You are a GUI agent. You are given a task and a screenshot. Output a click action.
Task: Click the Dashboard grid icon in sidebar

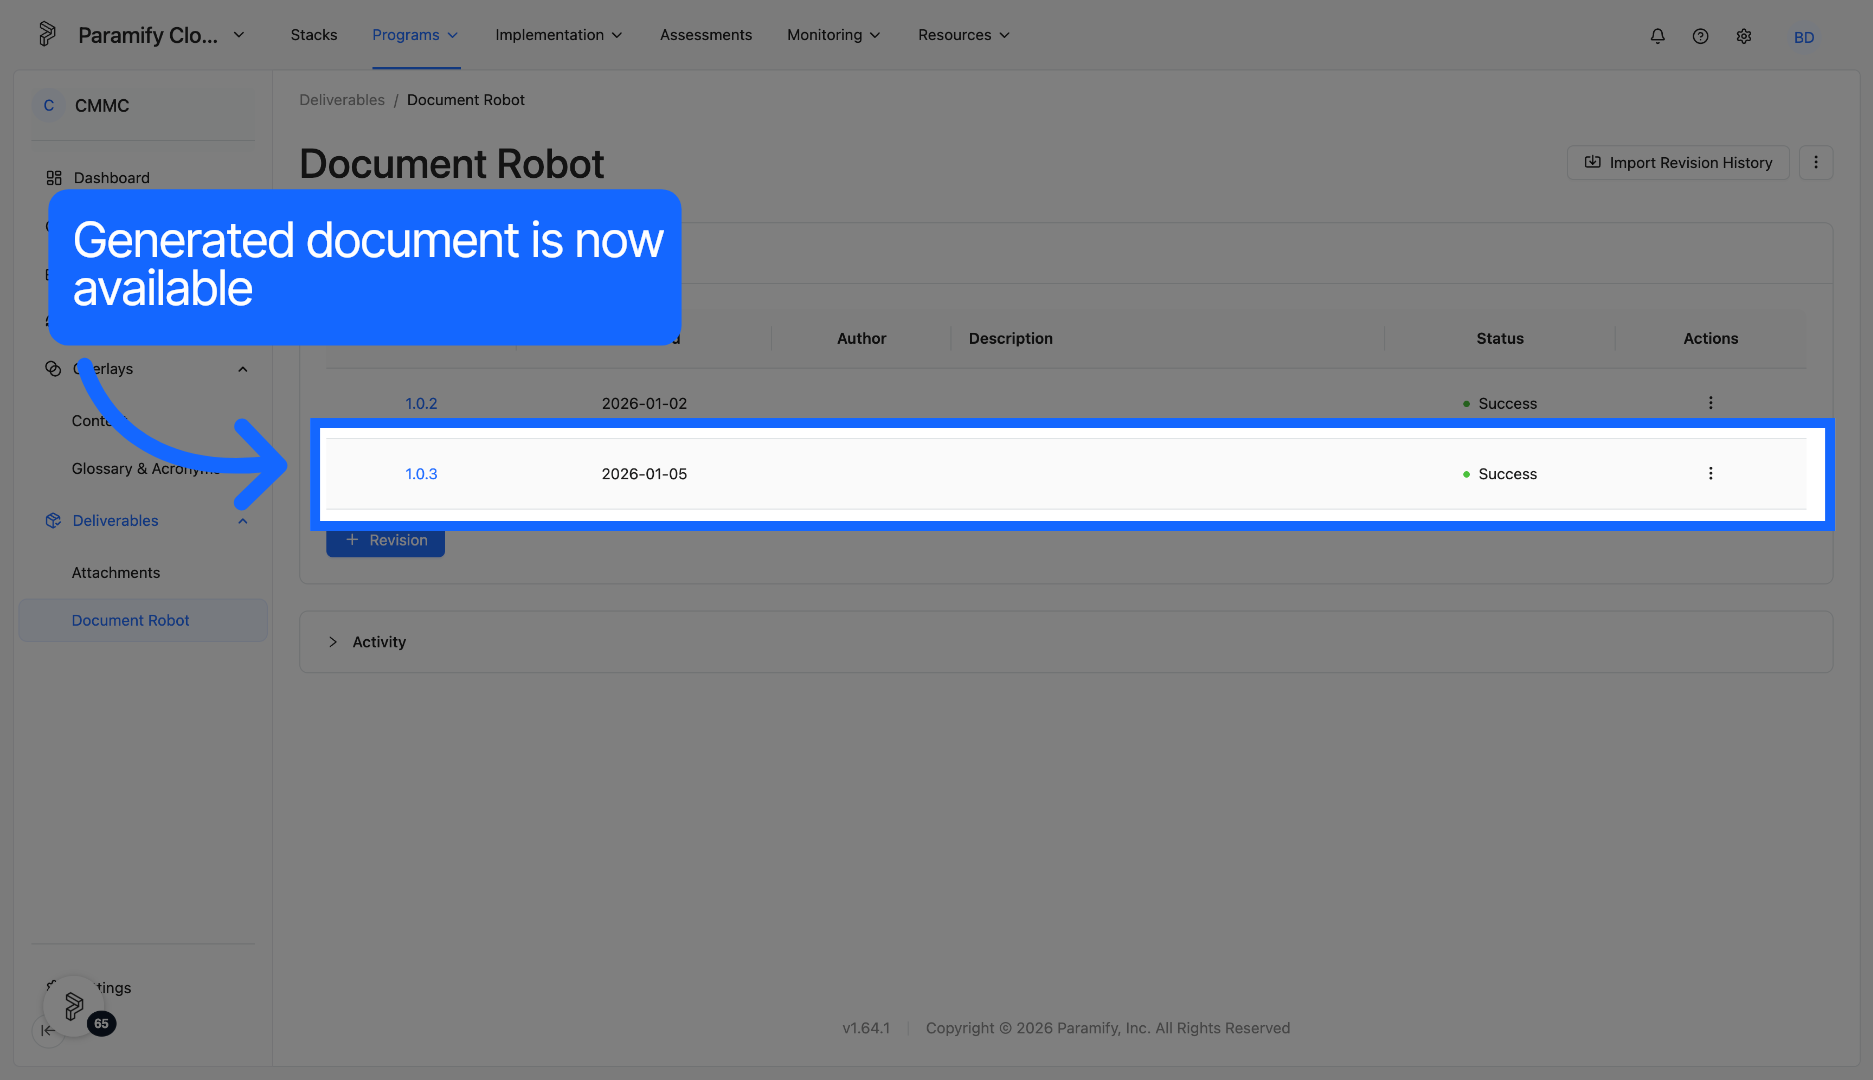pyautogui.click(x=54, y=178)
